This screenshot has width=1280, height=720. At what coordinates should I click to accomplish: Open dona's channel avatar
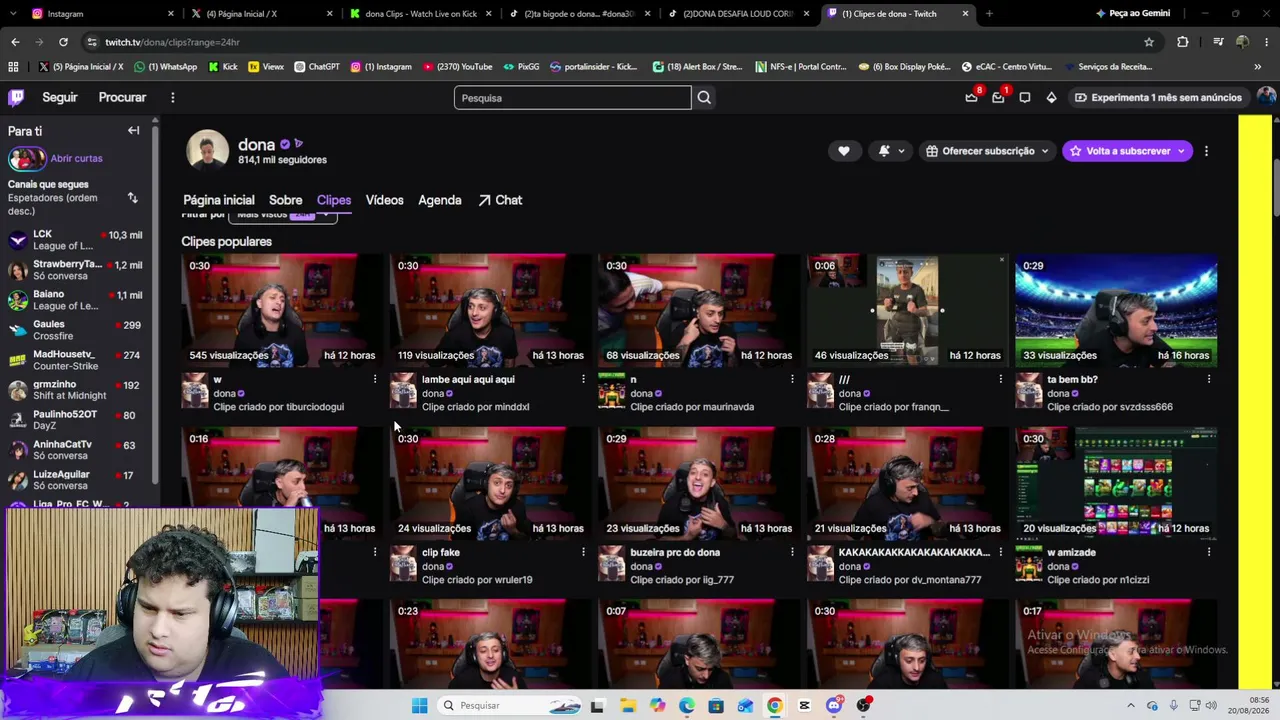[207, 150]
